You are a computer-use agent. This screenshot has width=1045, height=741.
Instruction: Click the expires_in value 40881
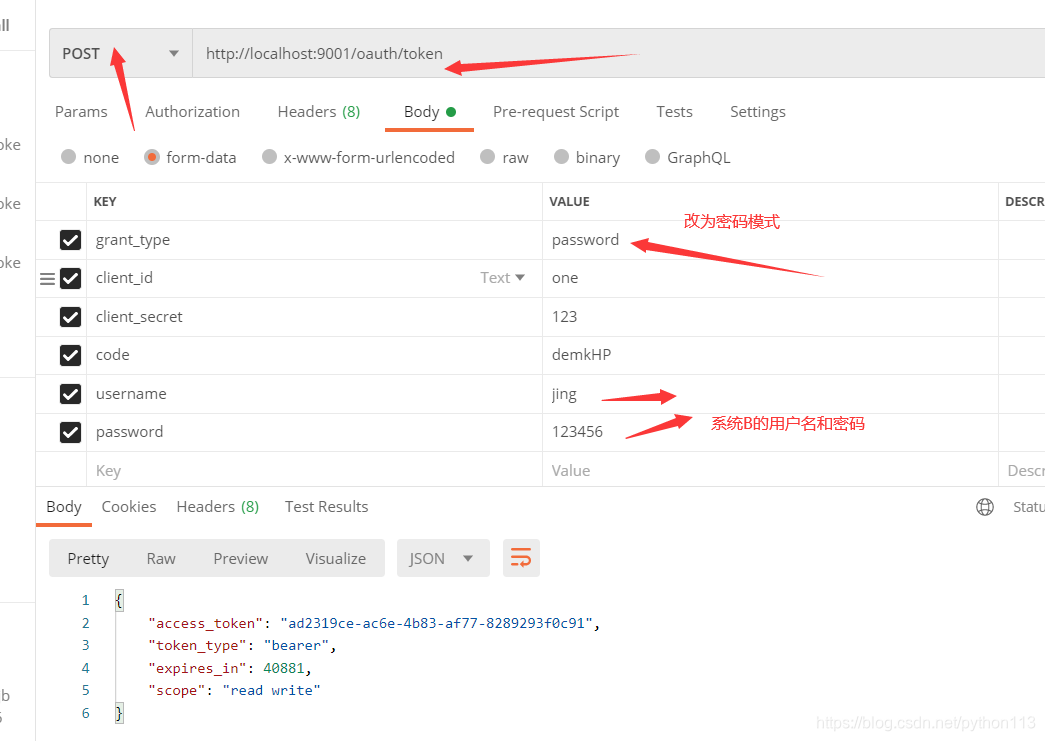point(284,668)
